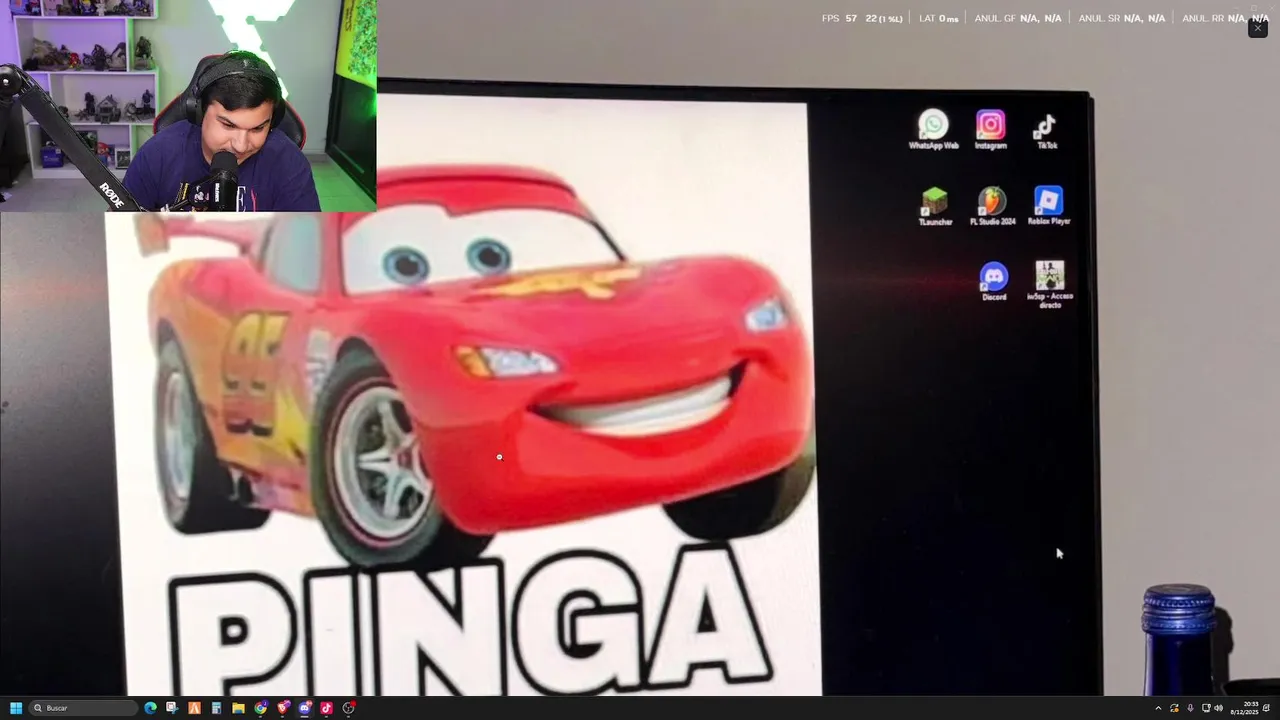Launch FL Studio 2024 desktop icon
Image resolution: width=1280 pixels, height=720 pixels.
coord(992,206)
